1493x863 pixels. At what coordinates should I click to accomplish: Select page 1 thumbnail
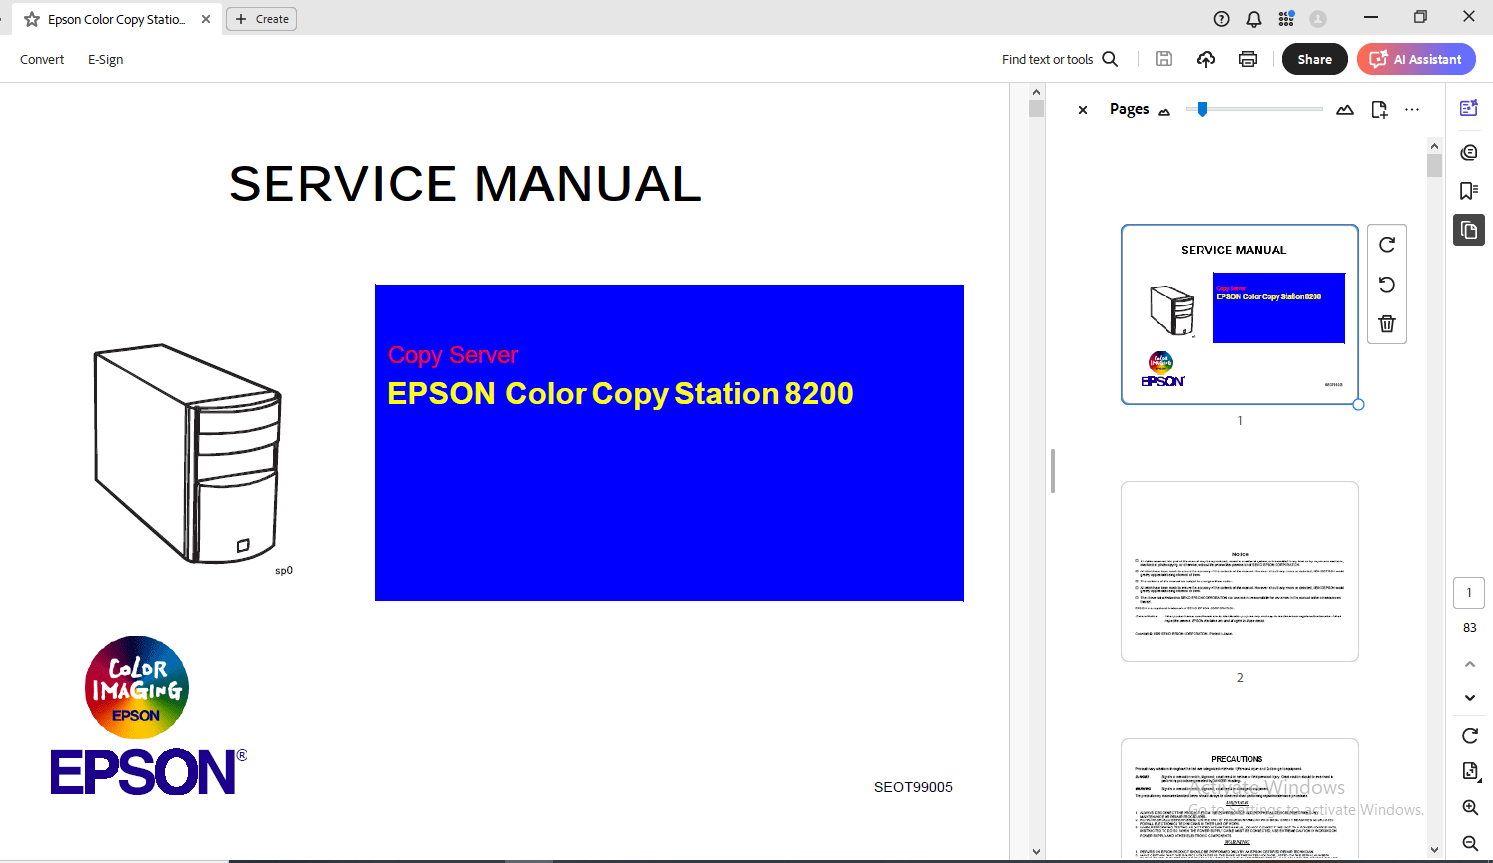1240,314
